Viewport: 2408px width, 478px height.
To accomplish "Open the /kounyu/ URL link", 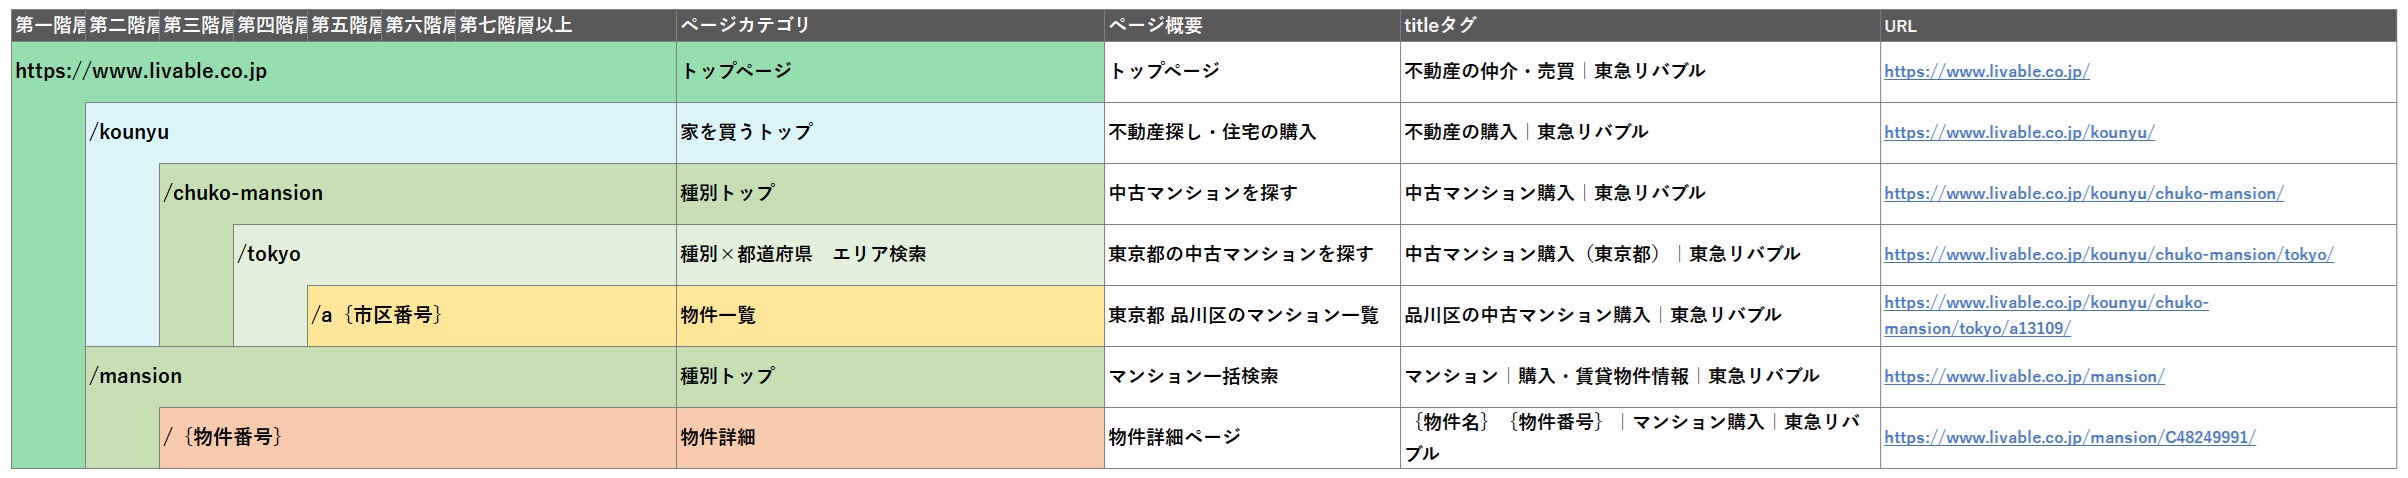I will [x=2019, y=133].
